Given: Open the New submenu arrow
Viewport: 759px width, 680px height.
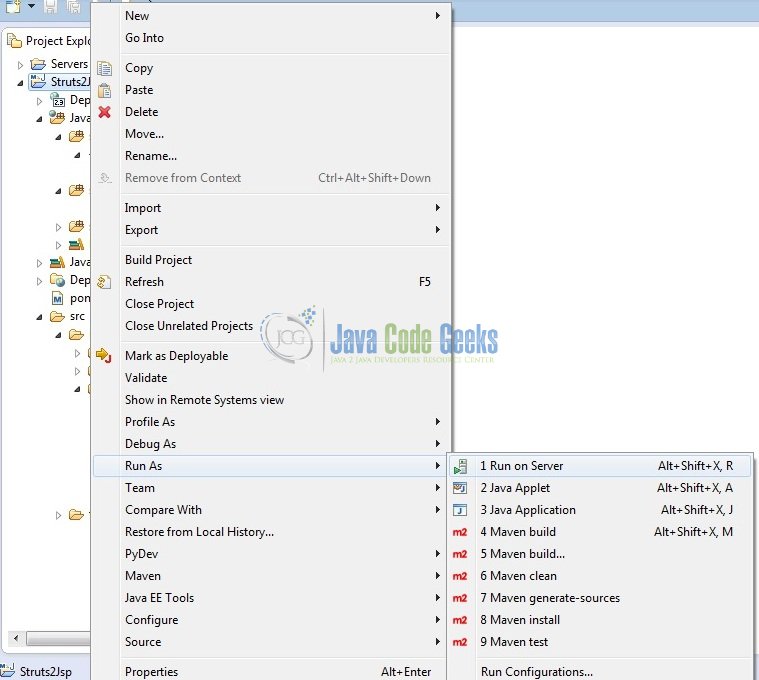Looking at the screenshot, I should pos(438,15).
